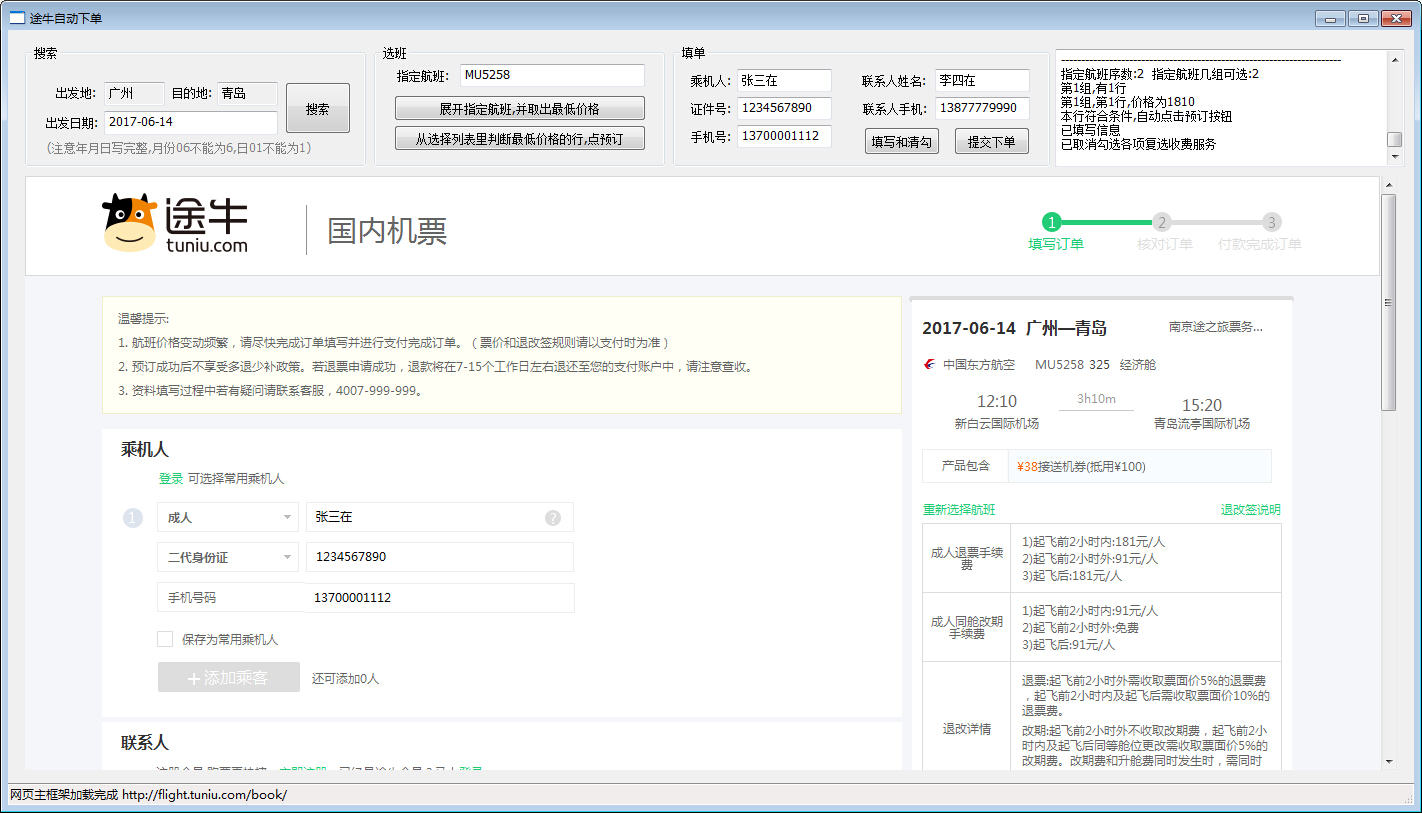The height and width of the screenshot is (813, 1422).
Task: Click the web page vertical scrollbar thumb
Action: tap(1388, 302)
